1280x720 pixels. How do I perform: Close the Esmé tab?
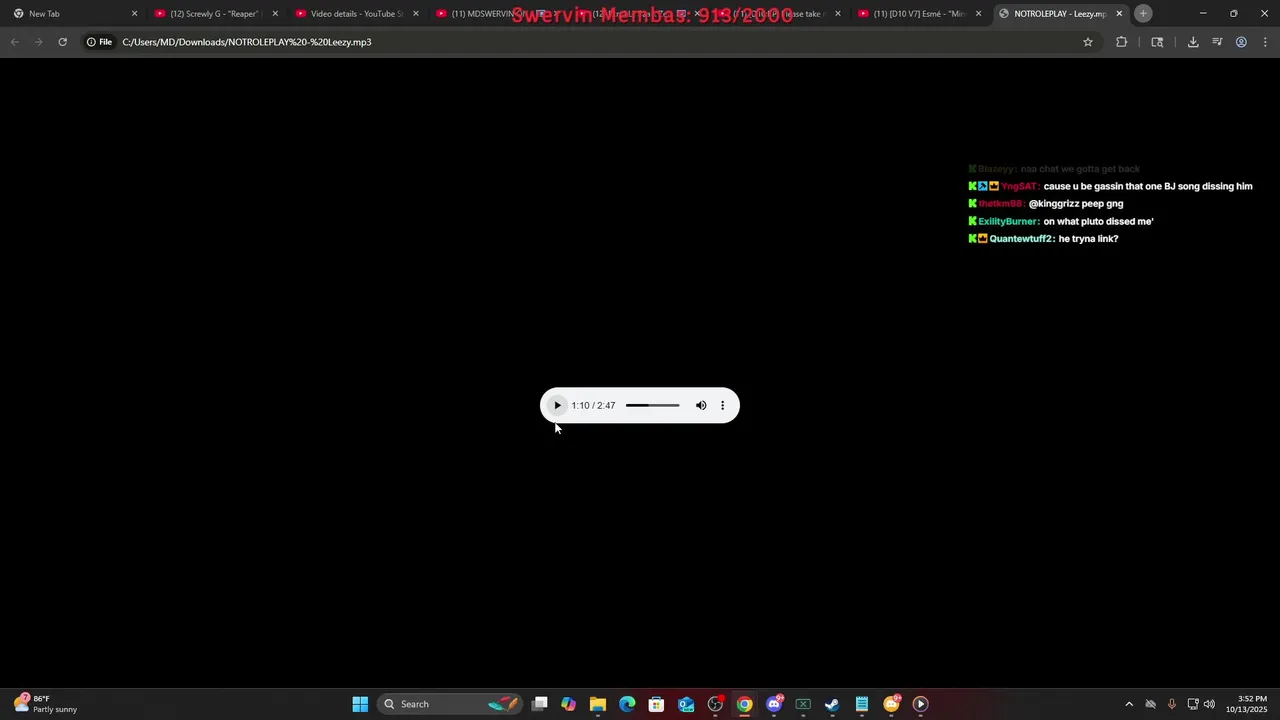click(978, 14)
